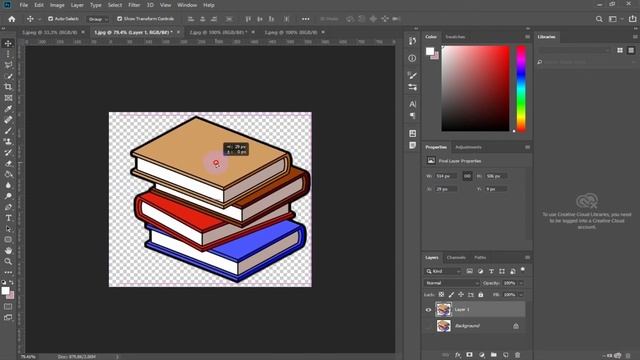Select the Pen tool

pos(8,207)
